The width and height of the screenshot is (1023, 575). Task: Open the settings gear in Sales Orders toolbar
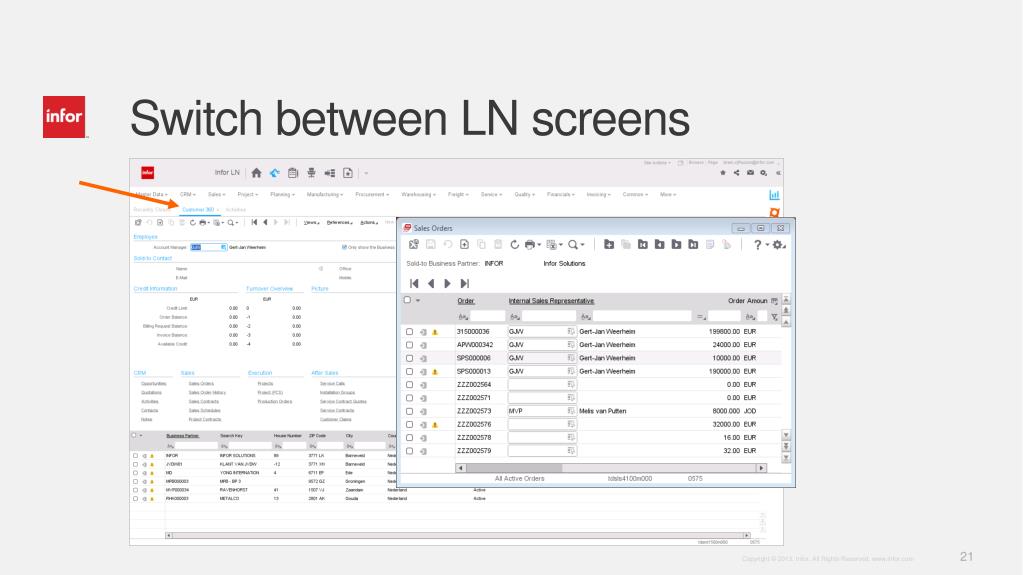(777, 245)
